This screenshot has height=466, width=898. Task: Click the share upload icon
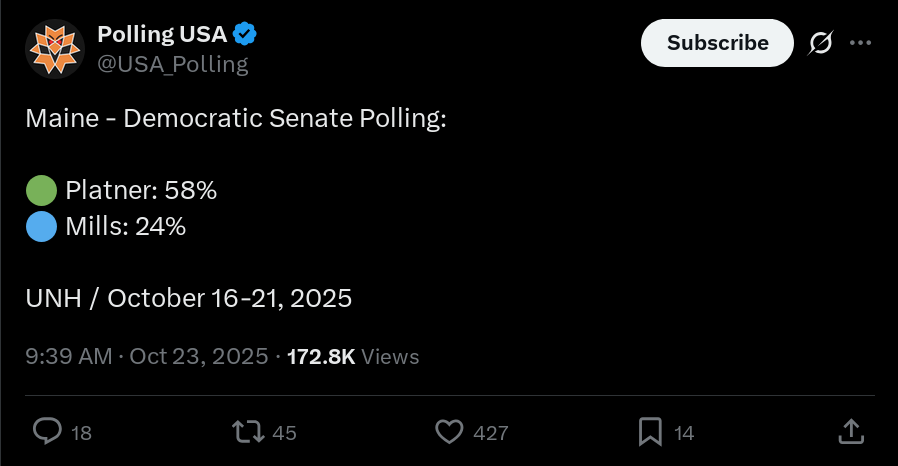[x=850, y=431]
